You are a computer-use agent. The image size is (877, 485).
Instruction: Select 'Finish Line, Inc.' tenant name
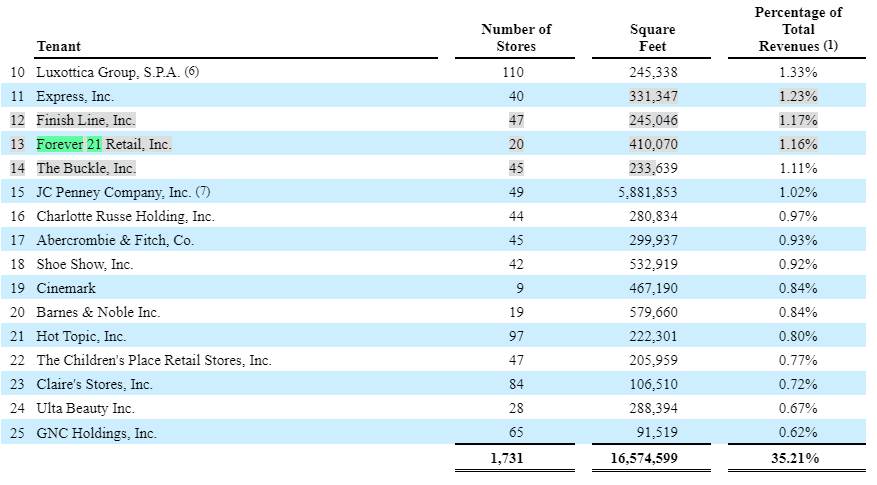(x=86, y=120)
